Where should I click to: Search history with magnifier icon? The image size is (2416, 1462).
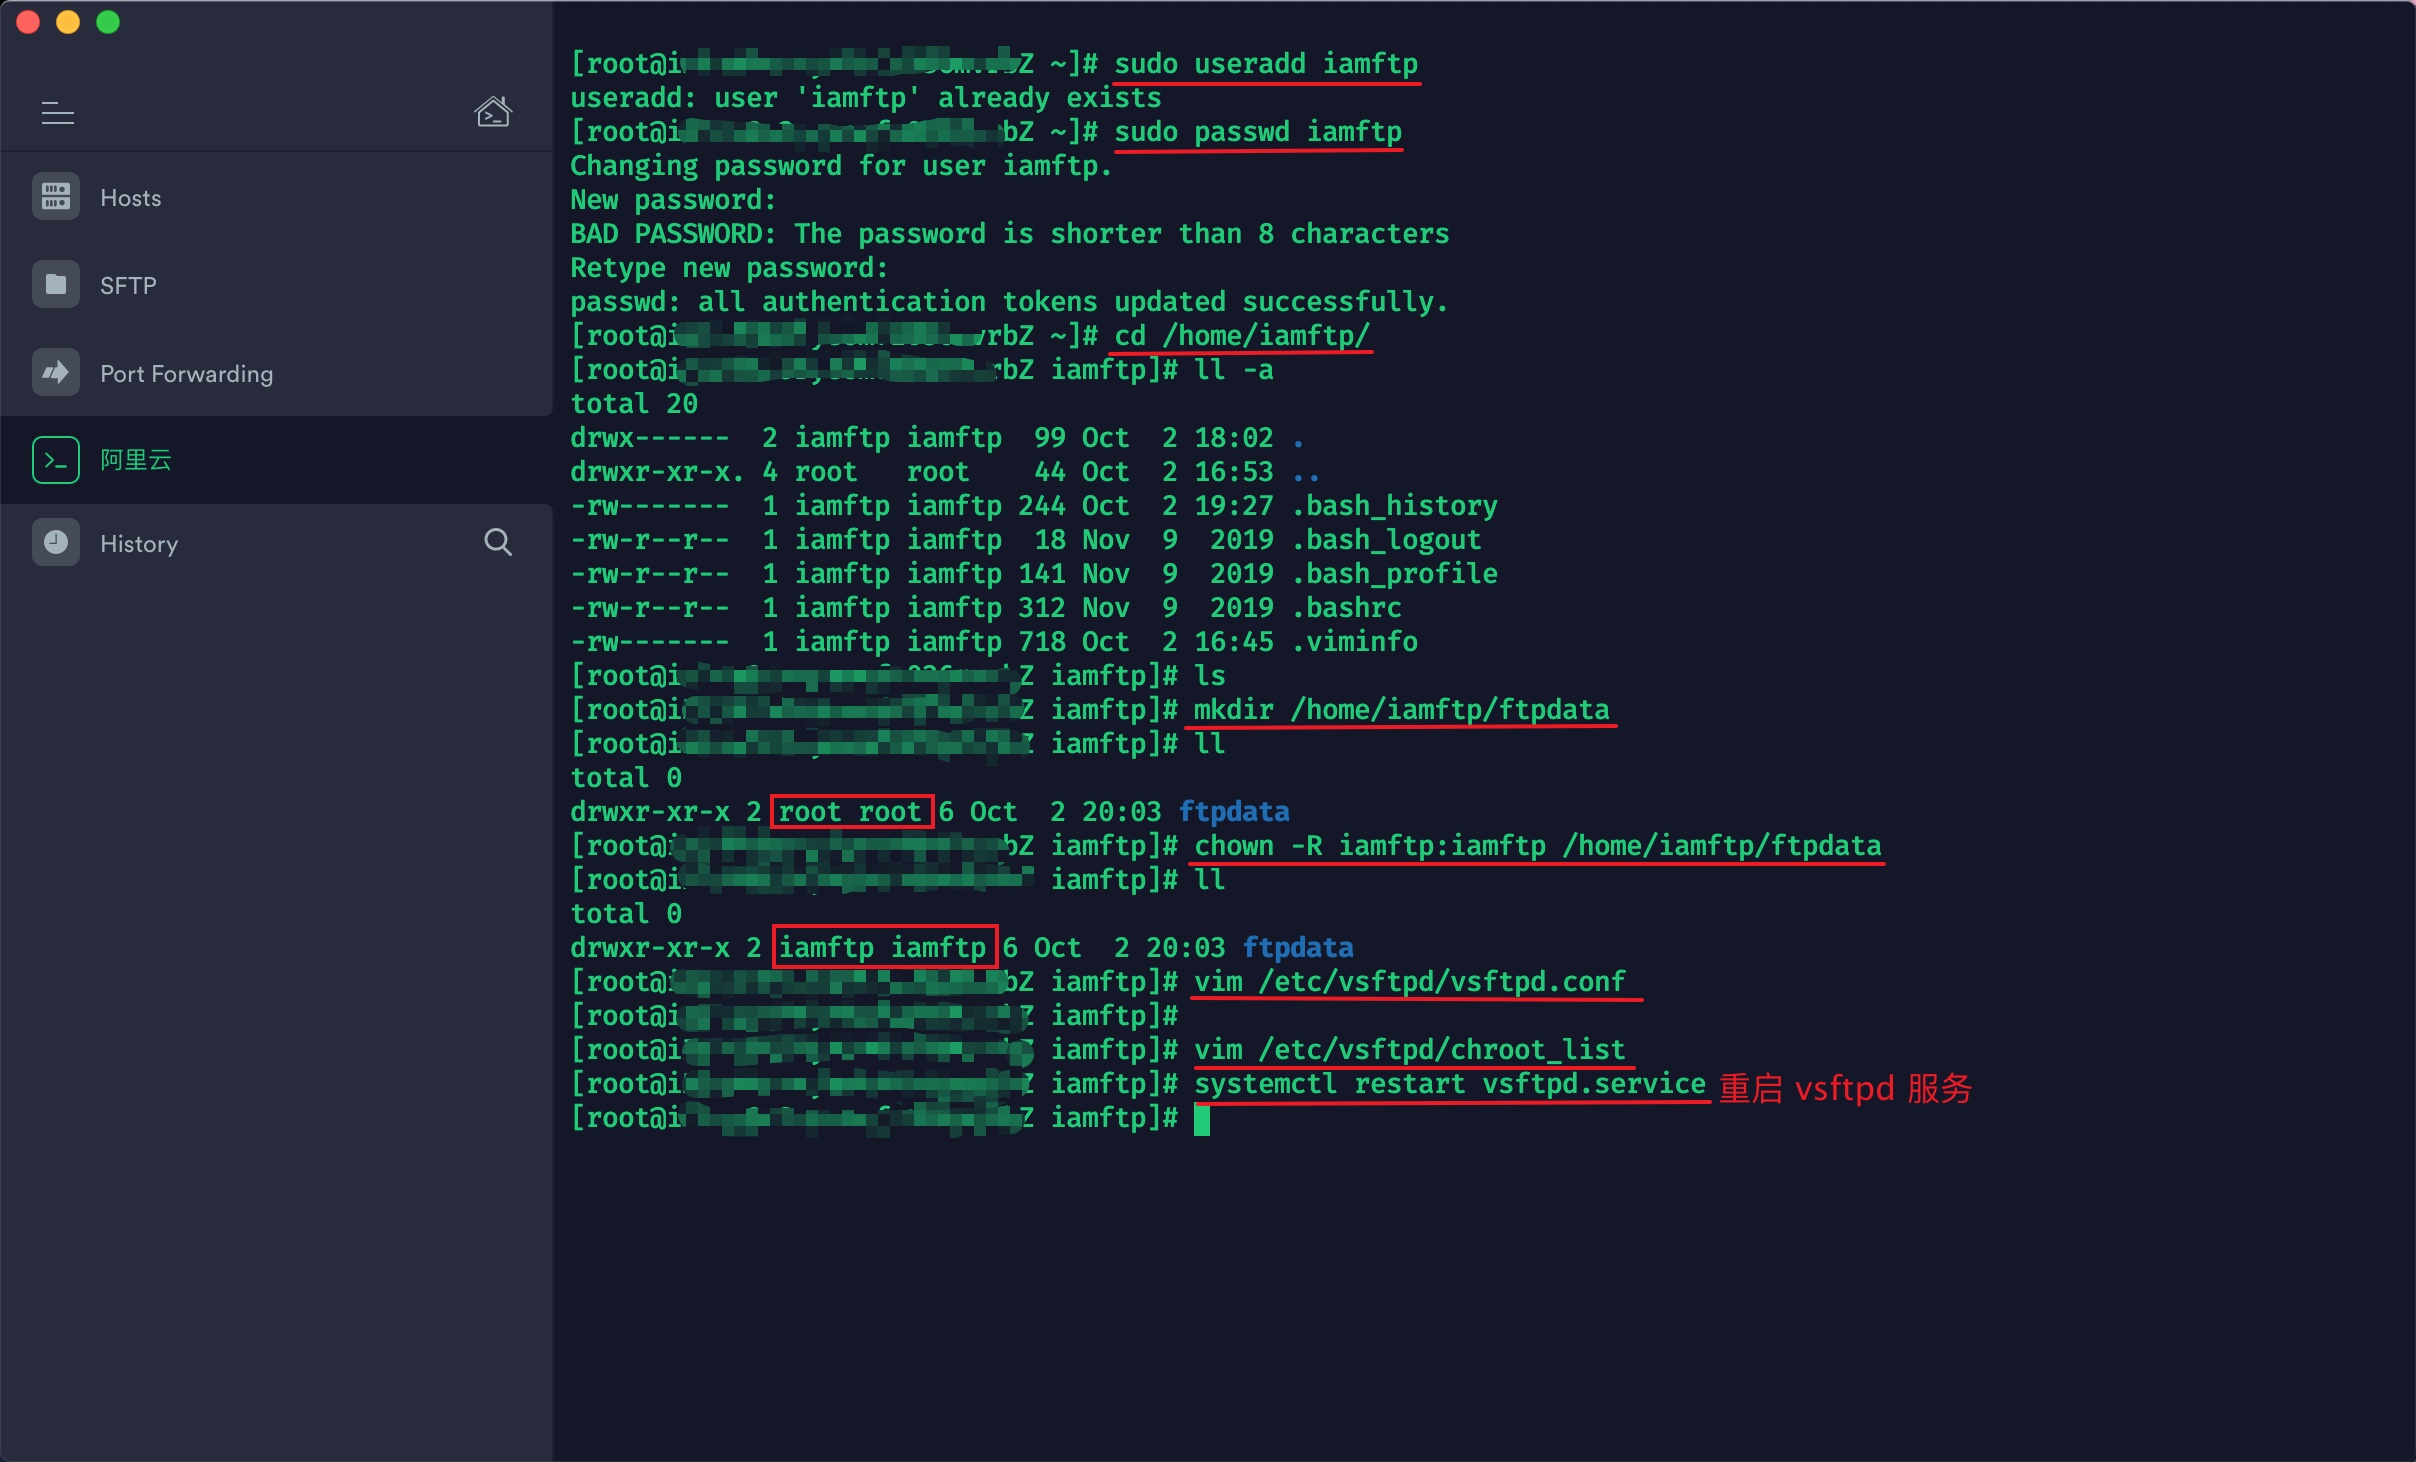coord(498,542)
